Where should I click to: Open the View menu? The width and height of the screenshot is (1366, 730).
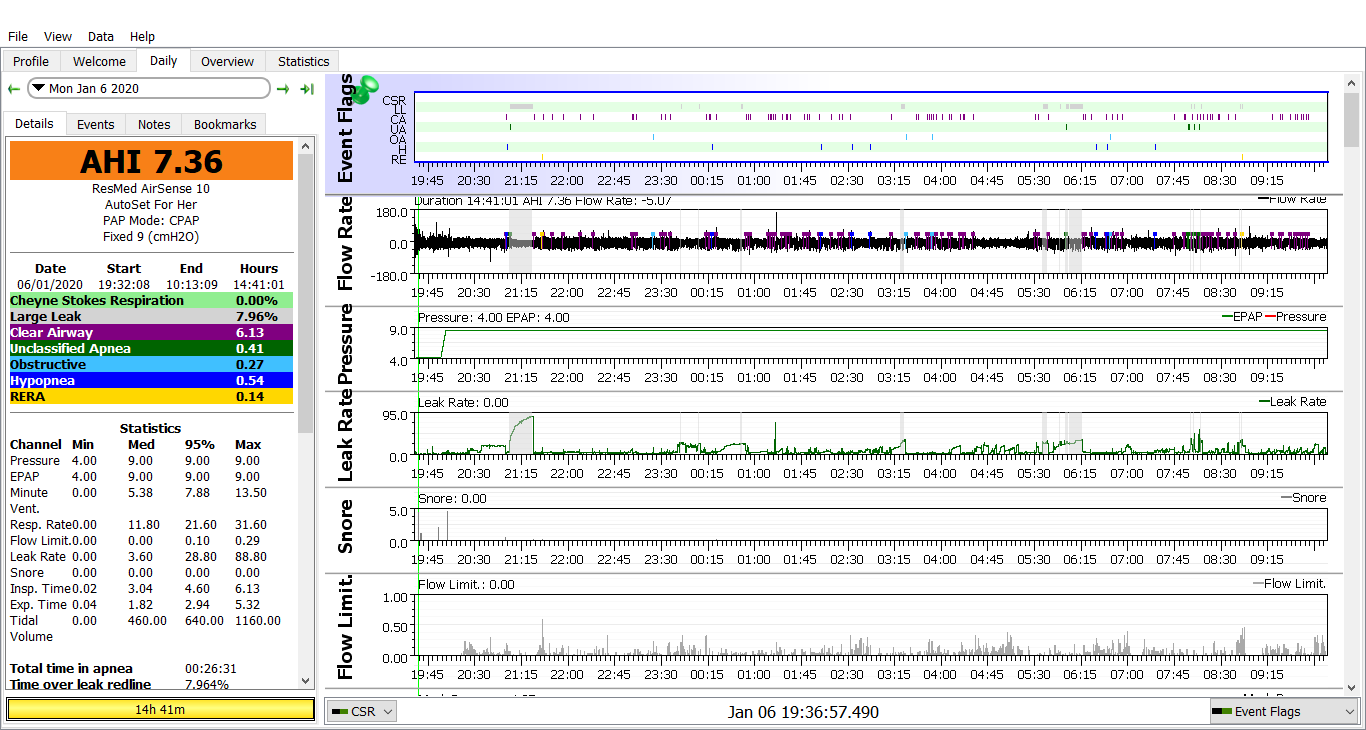58,36
